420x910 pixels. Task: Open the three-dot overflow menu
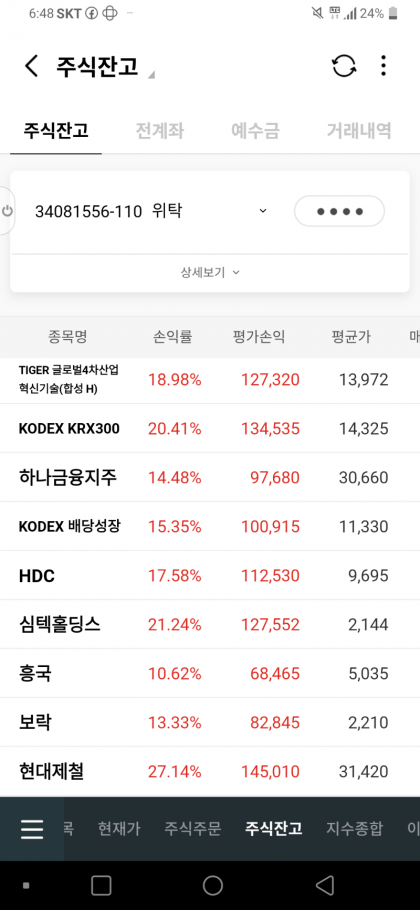(x=383, y=66)
